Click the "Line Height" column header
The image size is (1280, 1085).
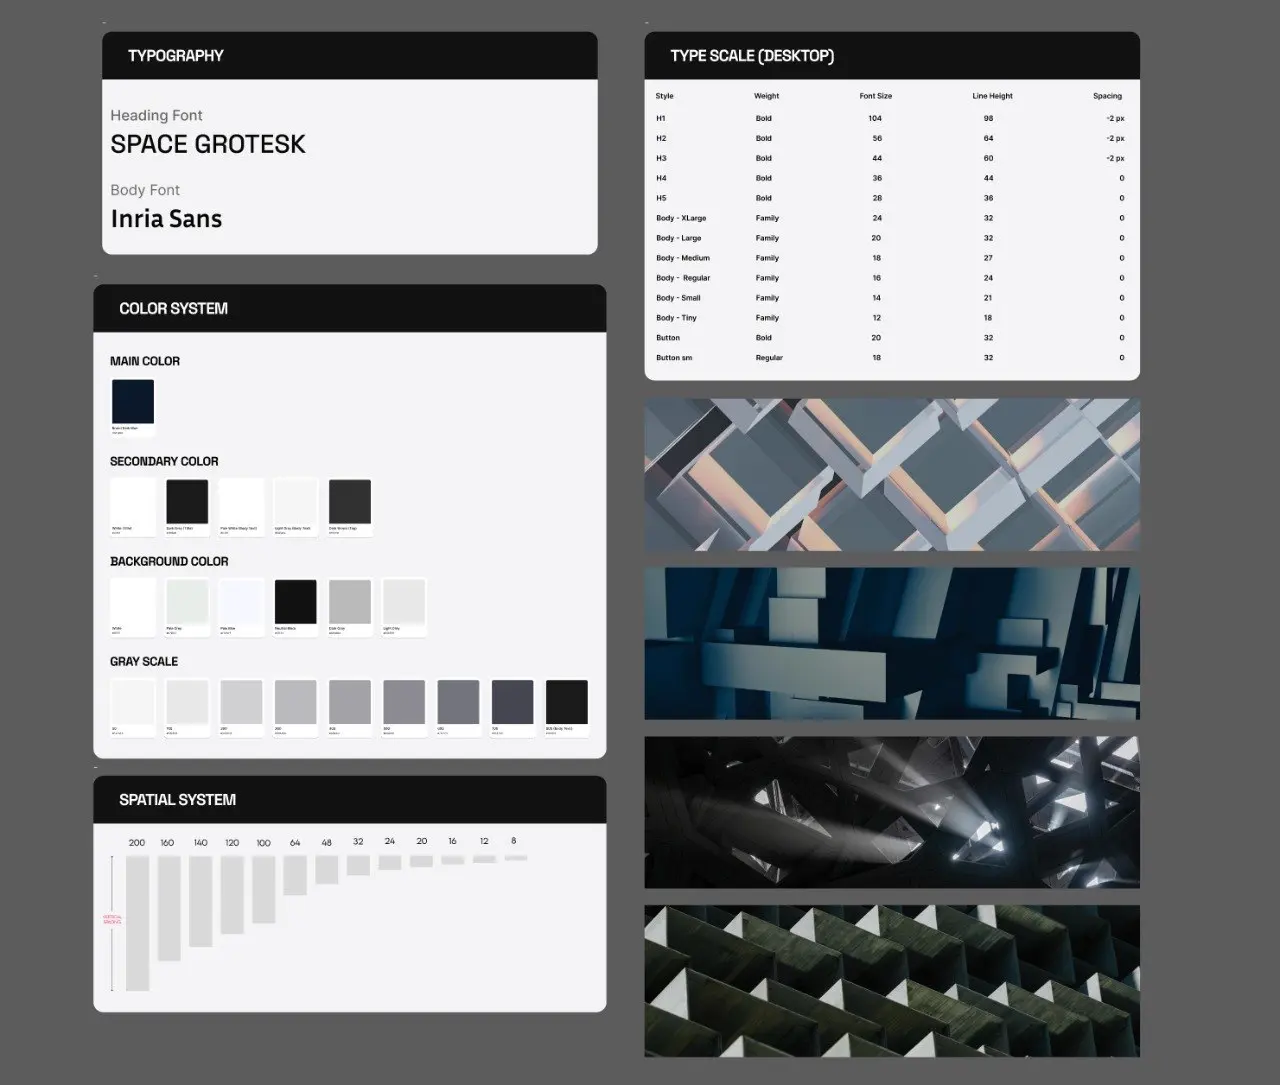[x=992, y=96]
